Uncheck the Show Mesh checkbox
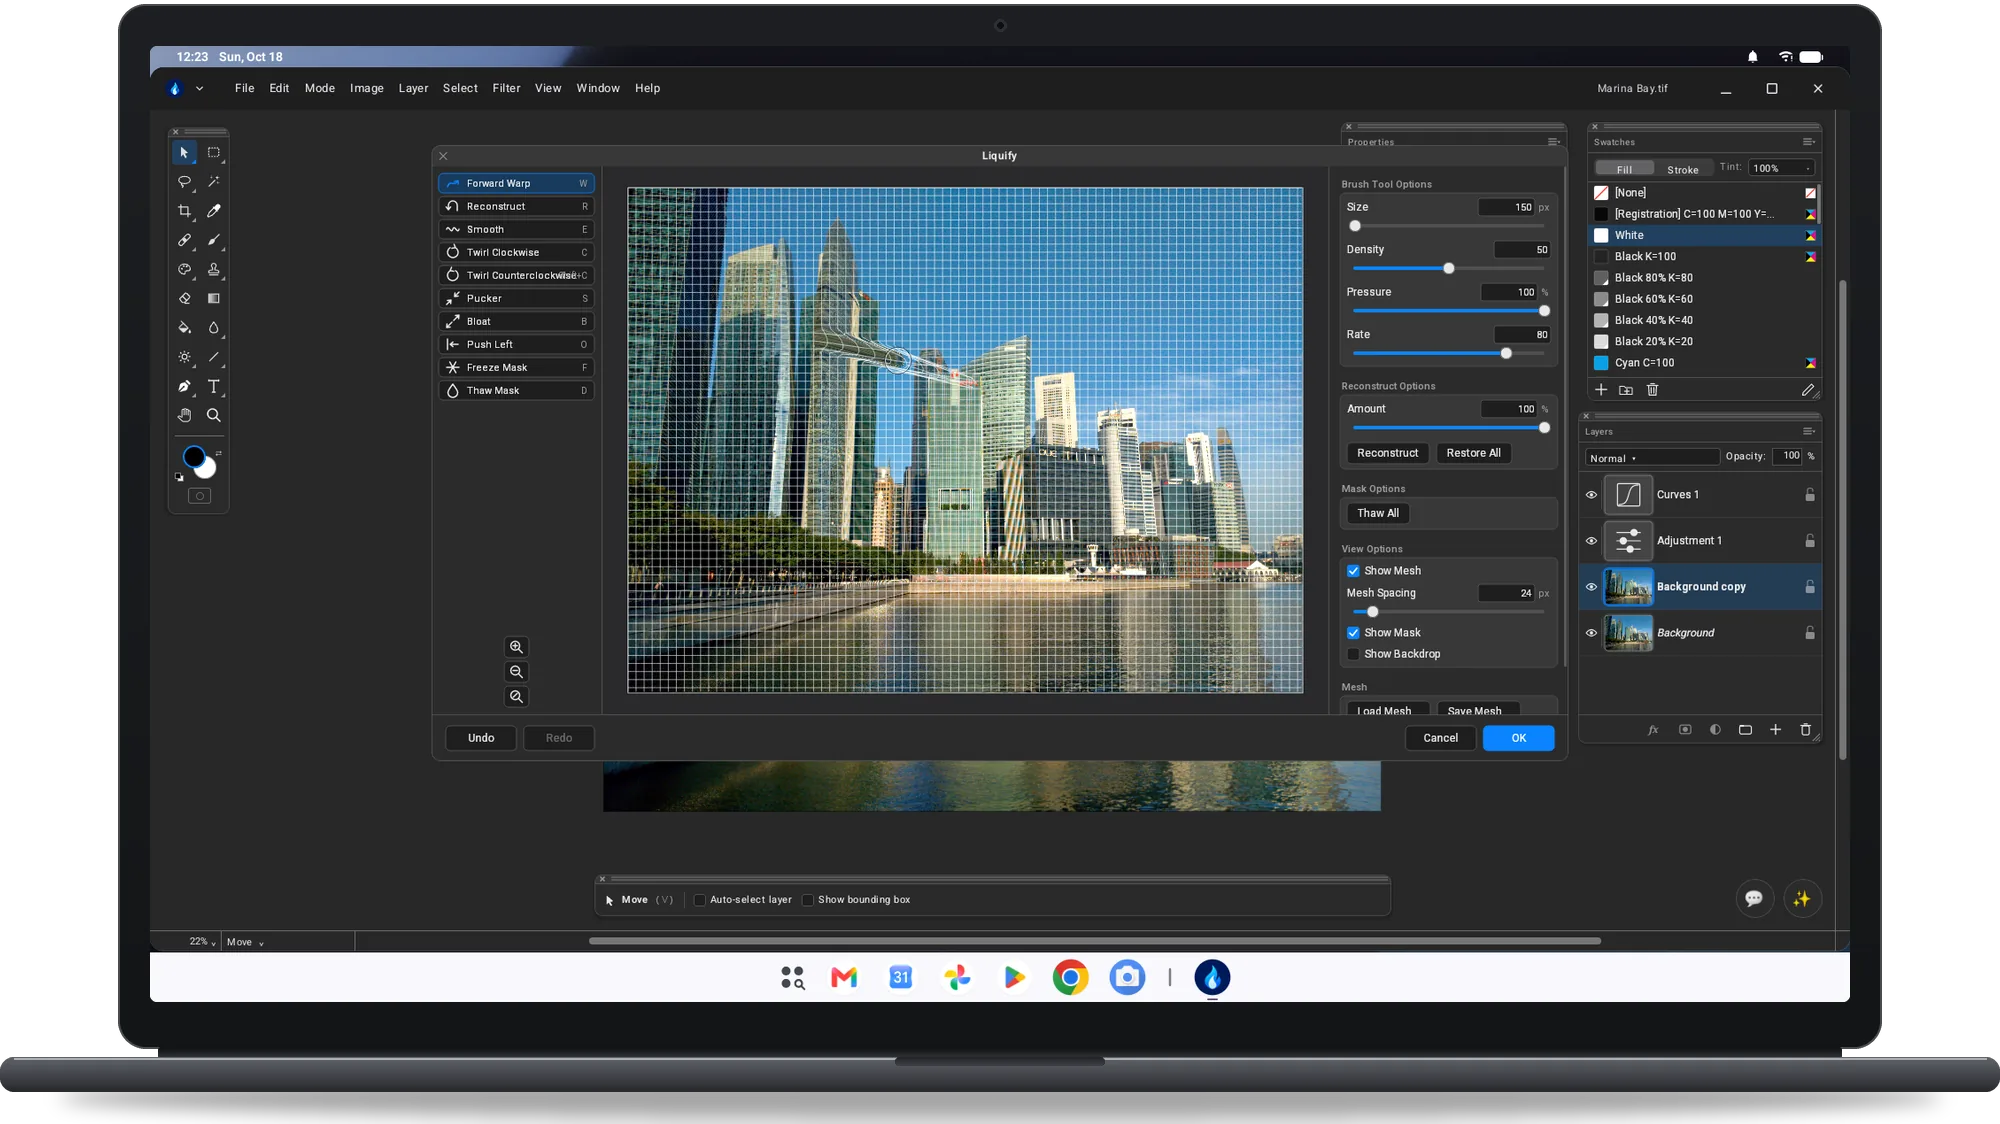 1353,571
